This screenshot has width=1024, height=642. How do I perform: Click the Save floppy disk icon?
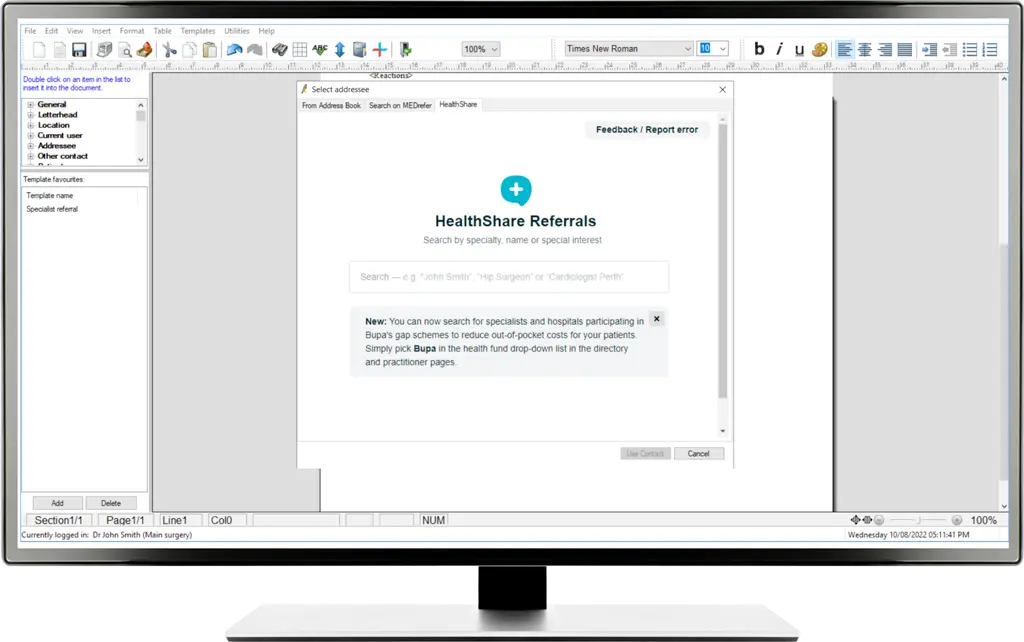click(x=78, y=49)
